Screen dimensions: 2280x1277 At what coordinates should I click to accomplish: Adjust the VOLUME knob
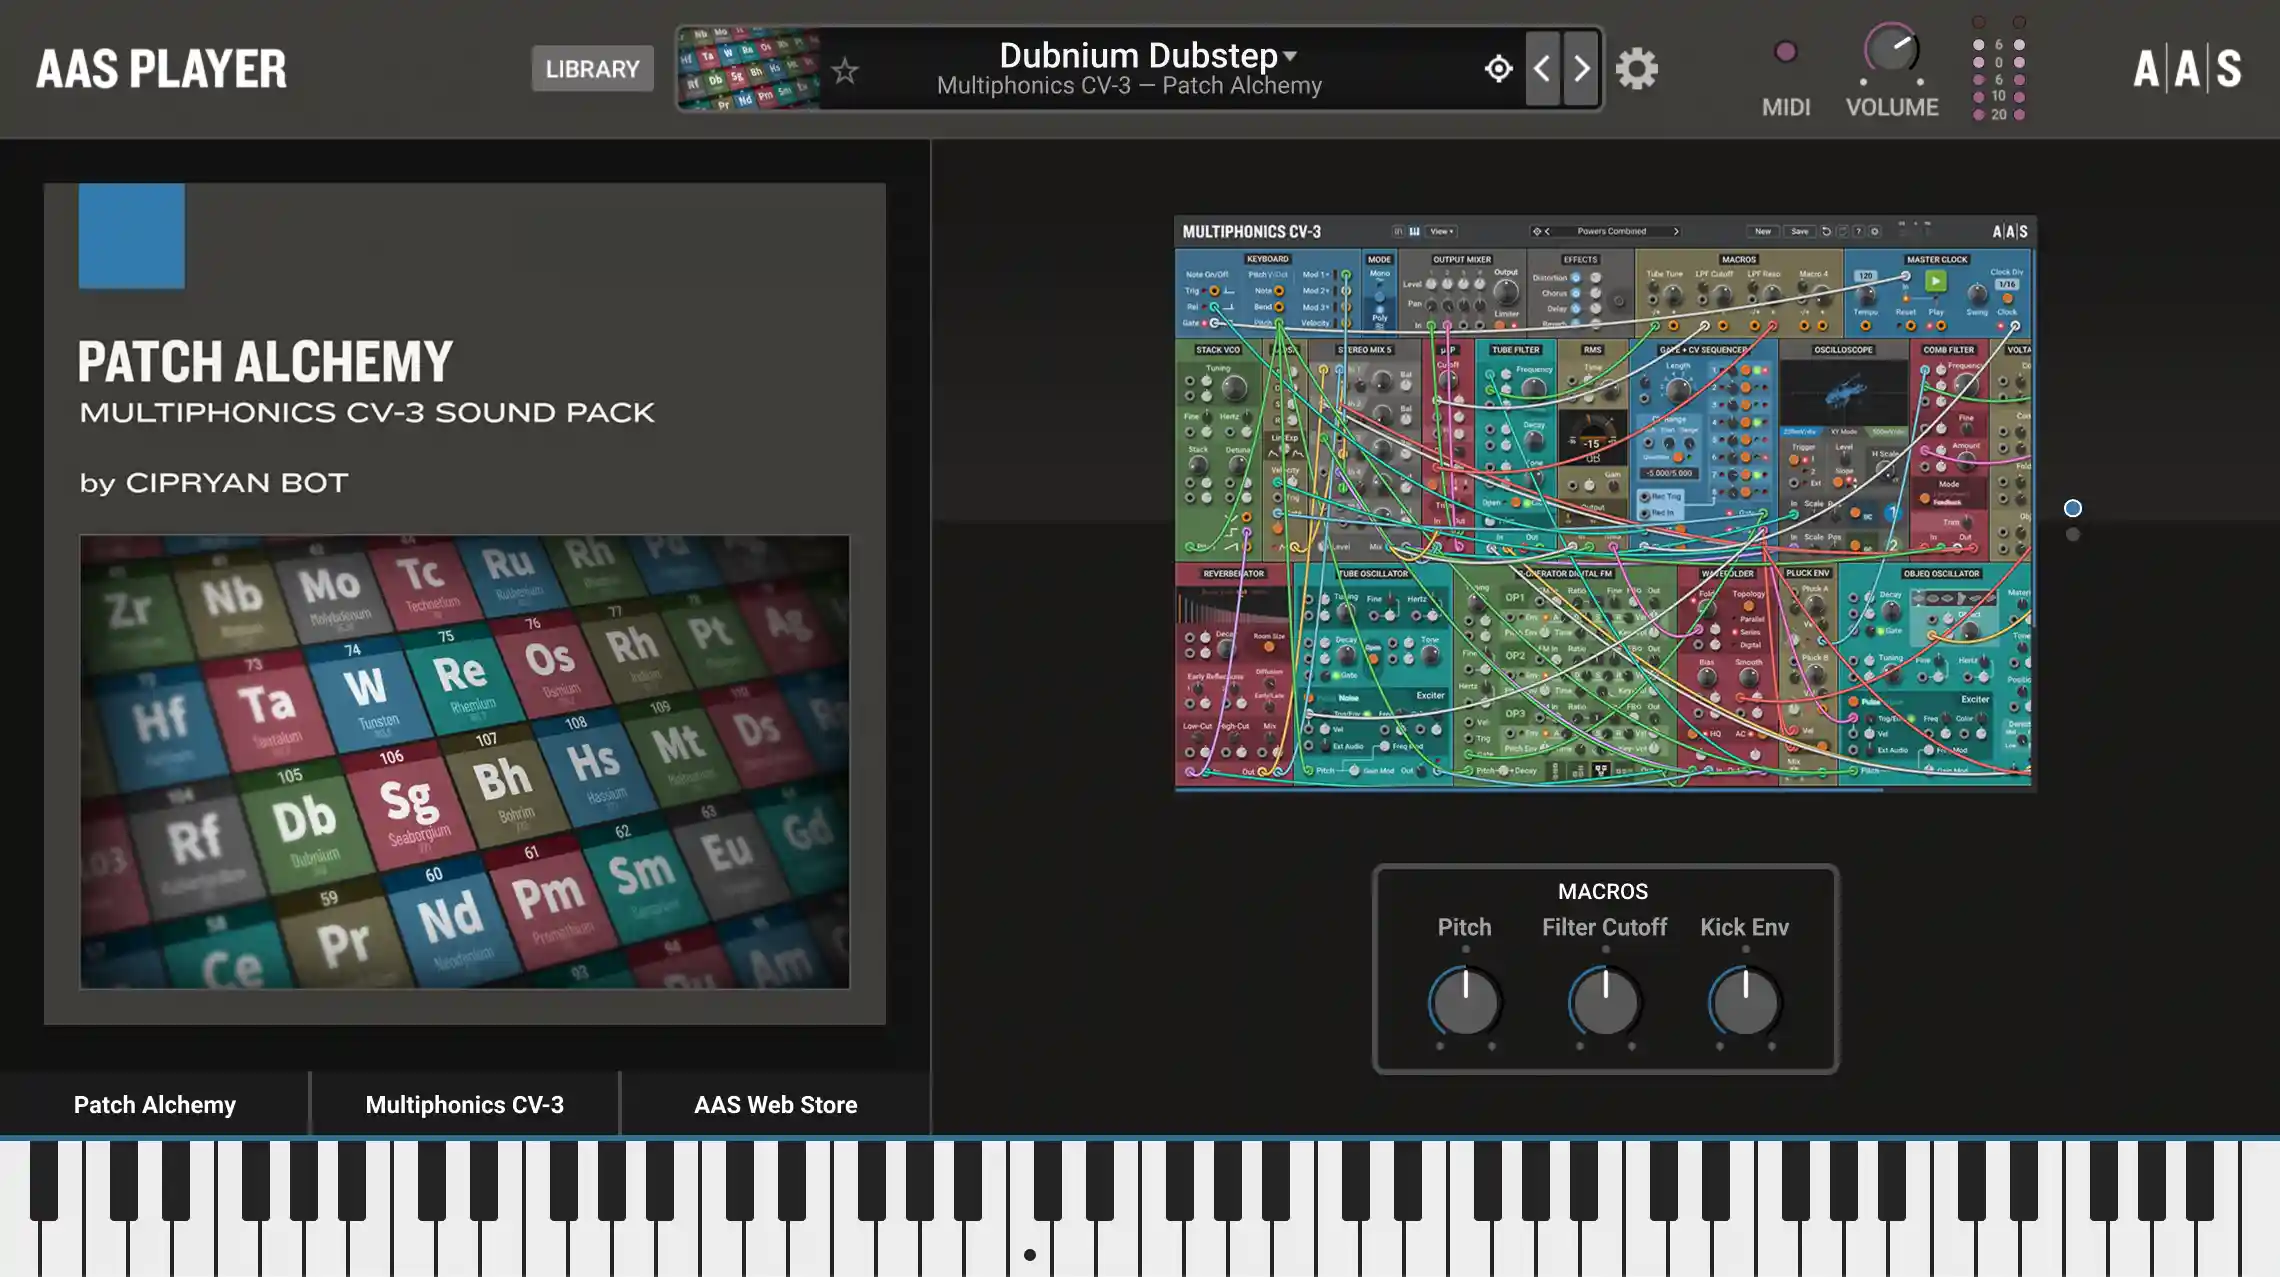coord(1891,50)
